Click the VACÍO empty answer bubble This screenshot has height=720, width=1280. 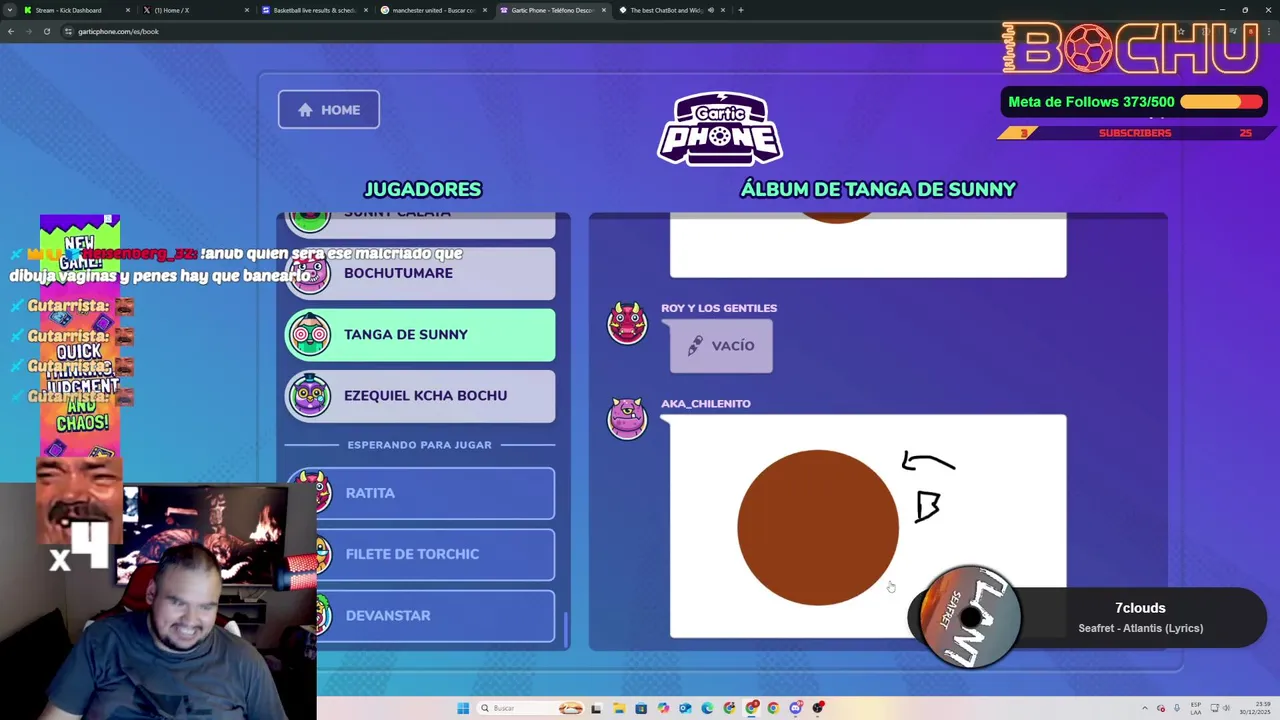tap(721, 345)
